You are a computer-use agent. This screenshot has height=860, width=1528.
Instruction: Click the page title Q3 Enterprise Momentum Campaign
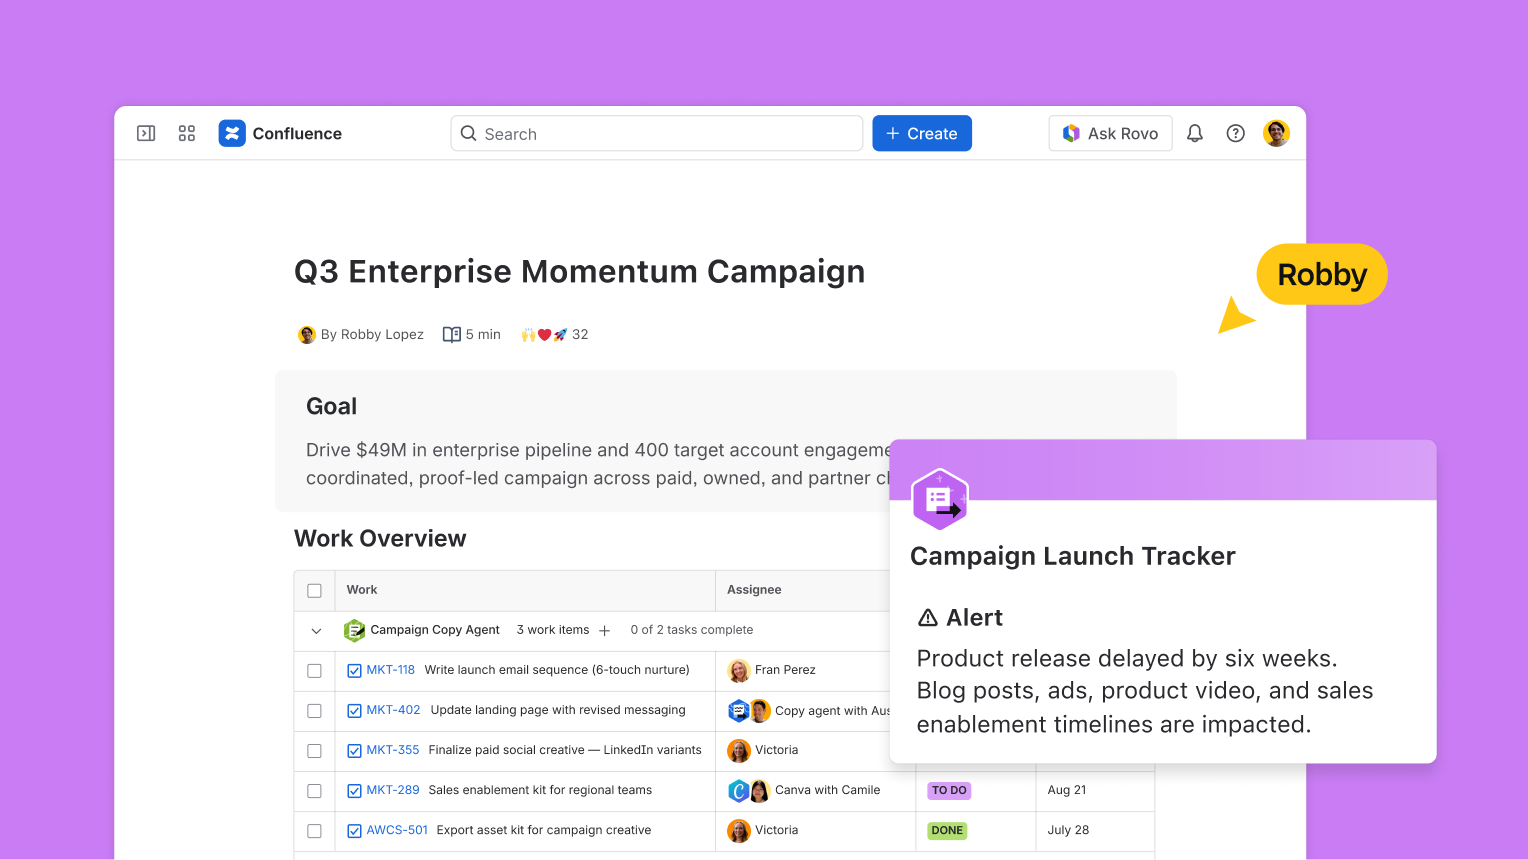pos(579,271)
